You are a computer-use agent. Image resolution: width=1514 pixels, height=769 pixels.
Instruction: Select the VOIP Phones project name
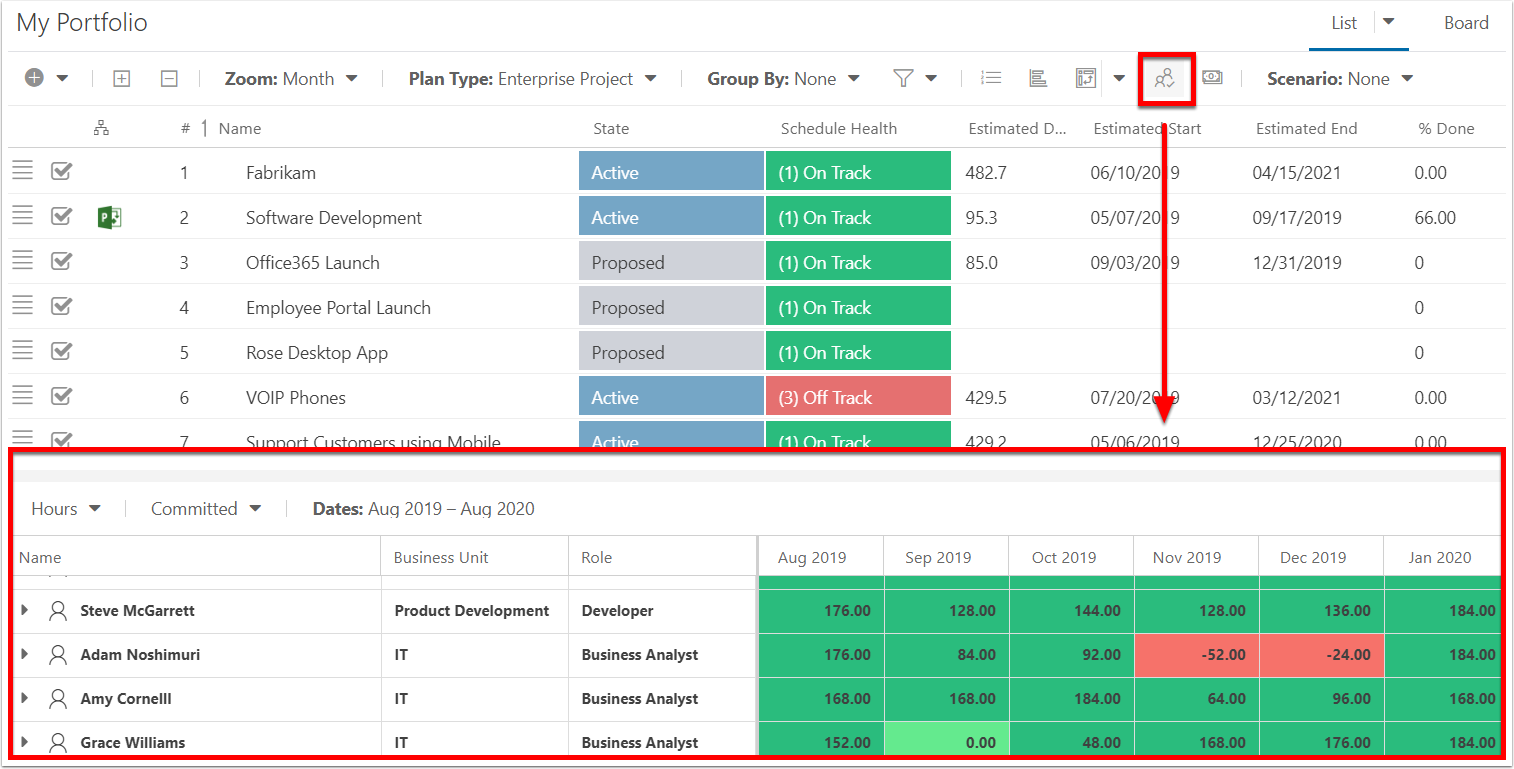click(296, 397)
